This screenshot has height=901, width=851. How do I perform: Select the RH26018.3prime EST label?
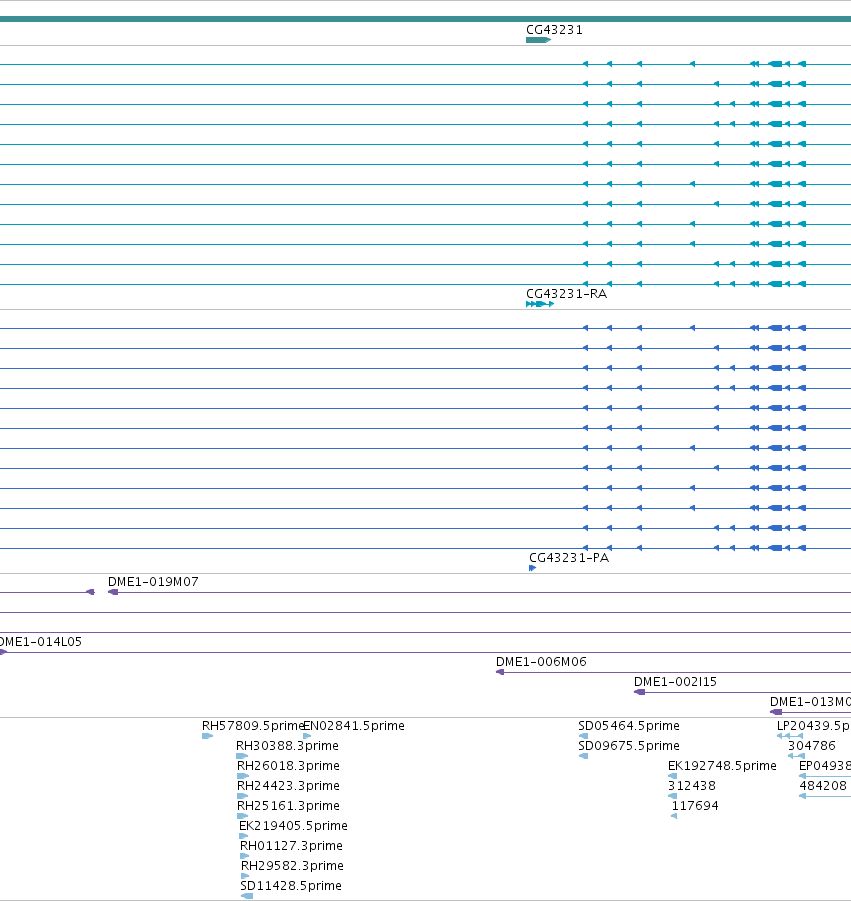coord(288,766)
